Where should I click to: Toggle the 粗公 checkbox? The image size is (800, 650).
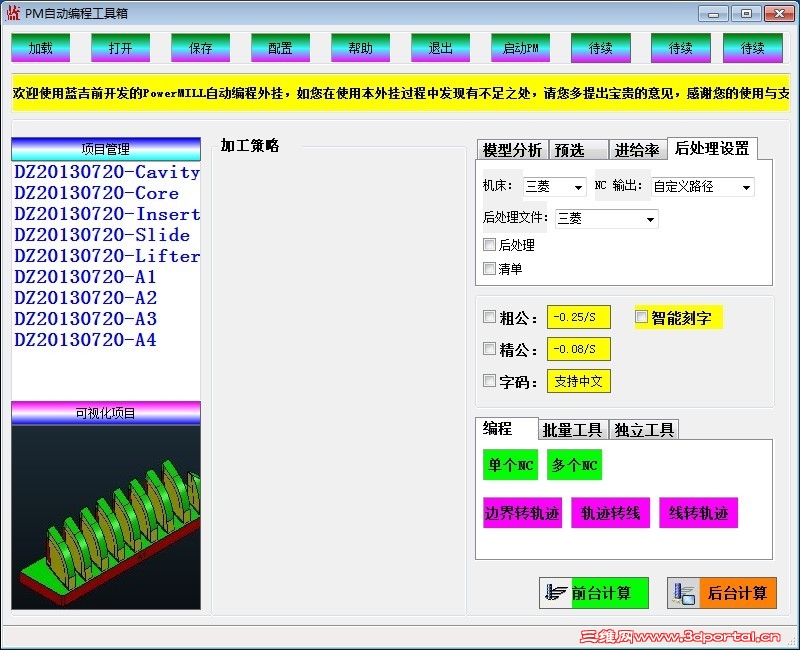[489, 317]
